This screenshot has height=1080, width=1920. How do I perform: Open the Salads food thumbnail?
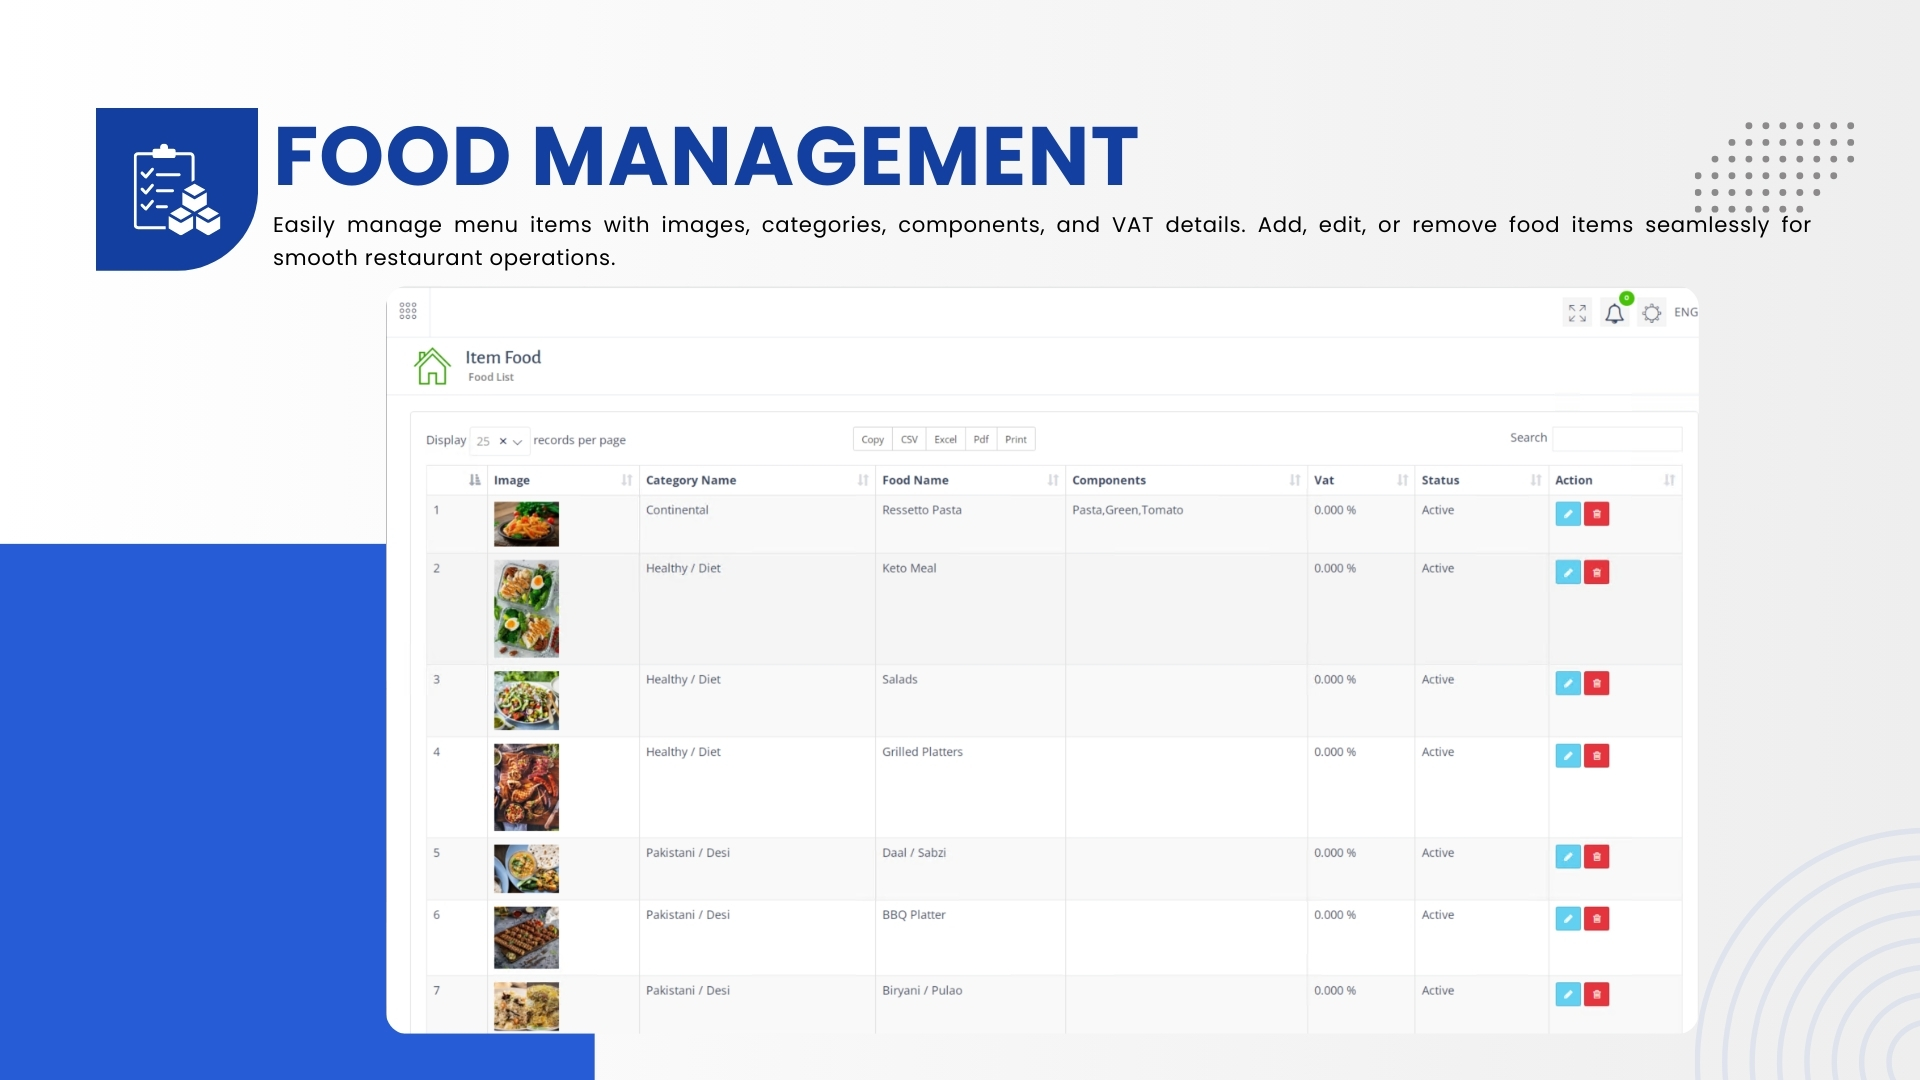tap(526, 700)
